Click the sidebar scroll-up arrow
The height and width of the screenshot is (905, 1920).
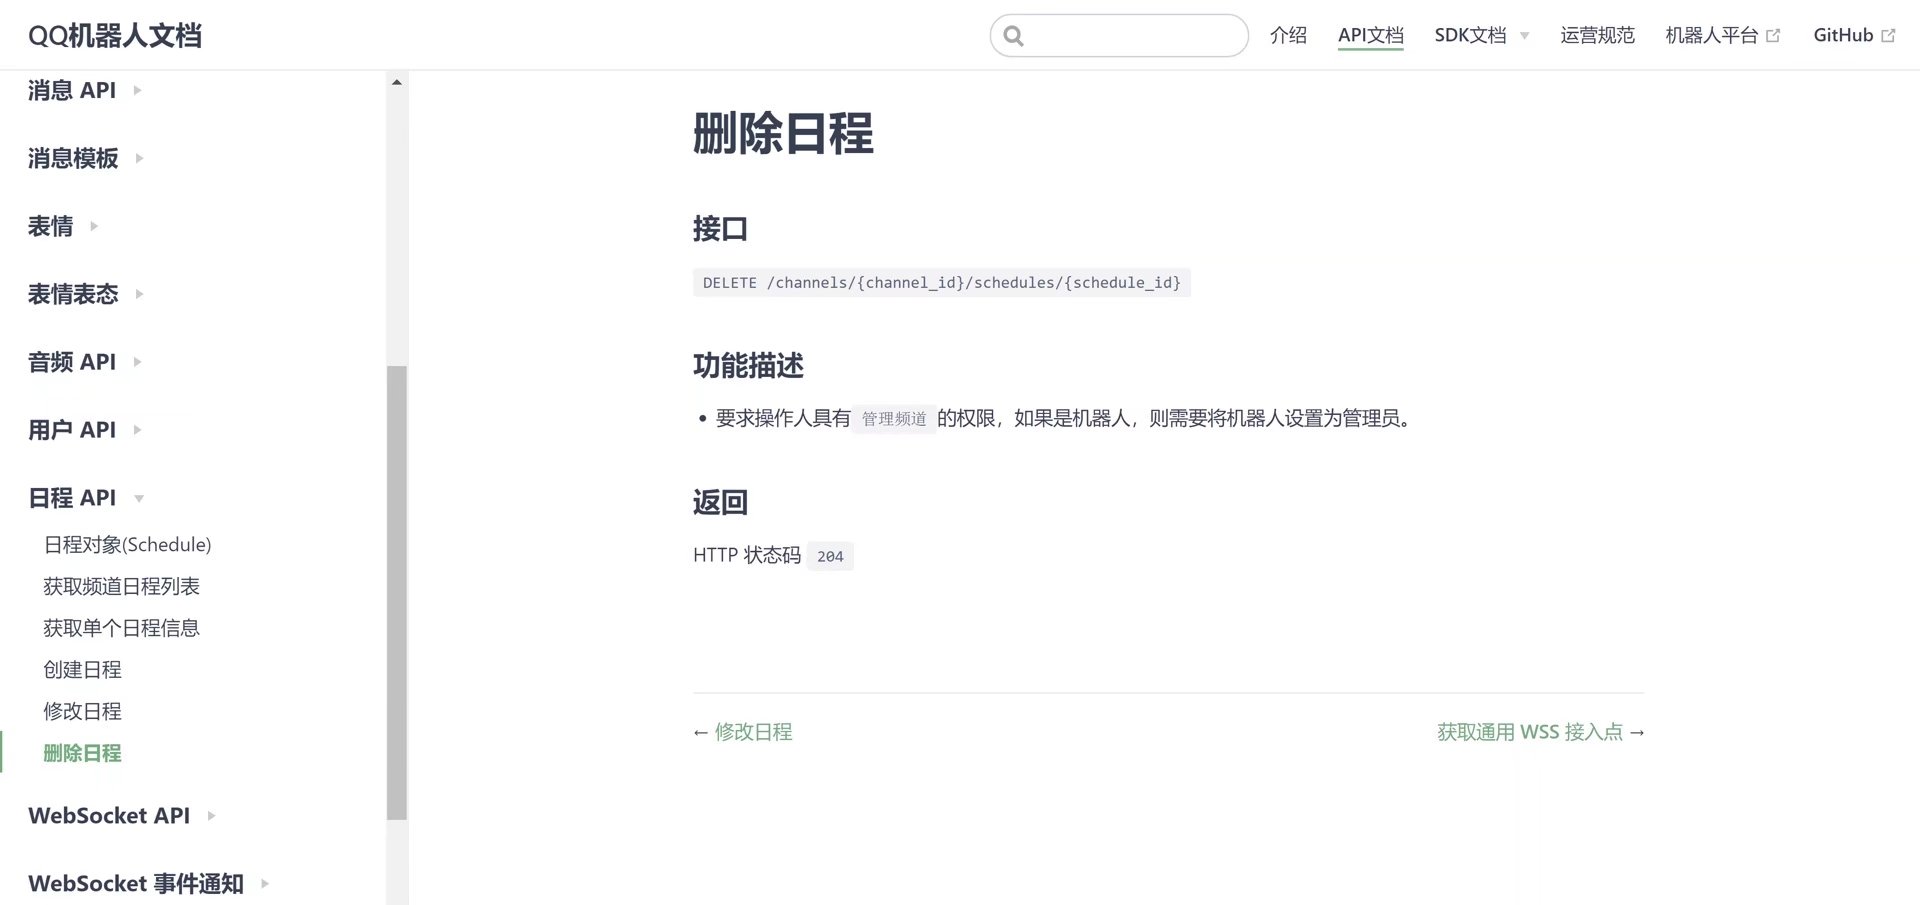pyautogui.click(x=397, y=82)
